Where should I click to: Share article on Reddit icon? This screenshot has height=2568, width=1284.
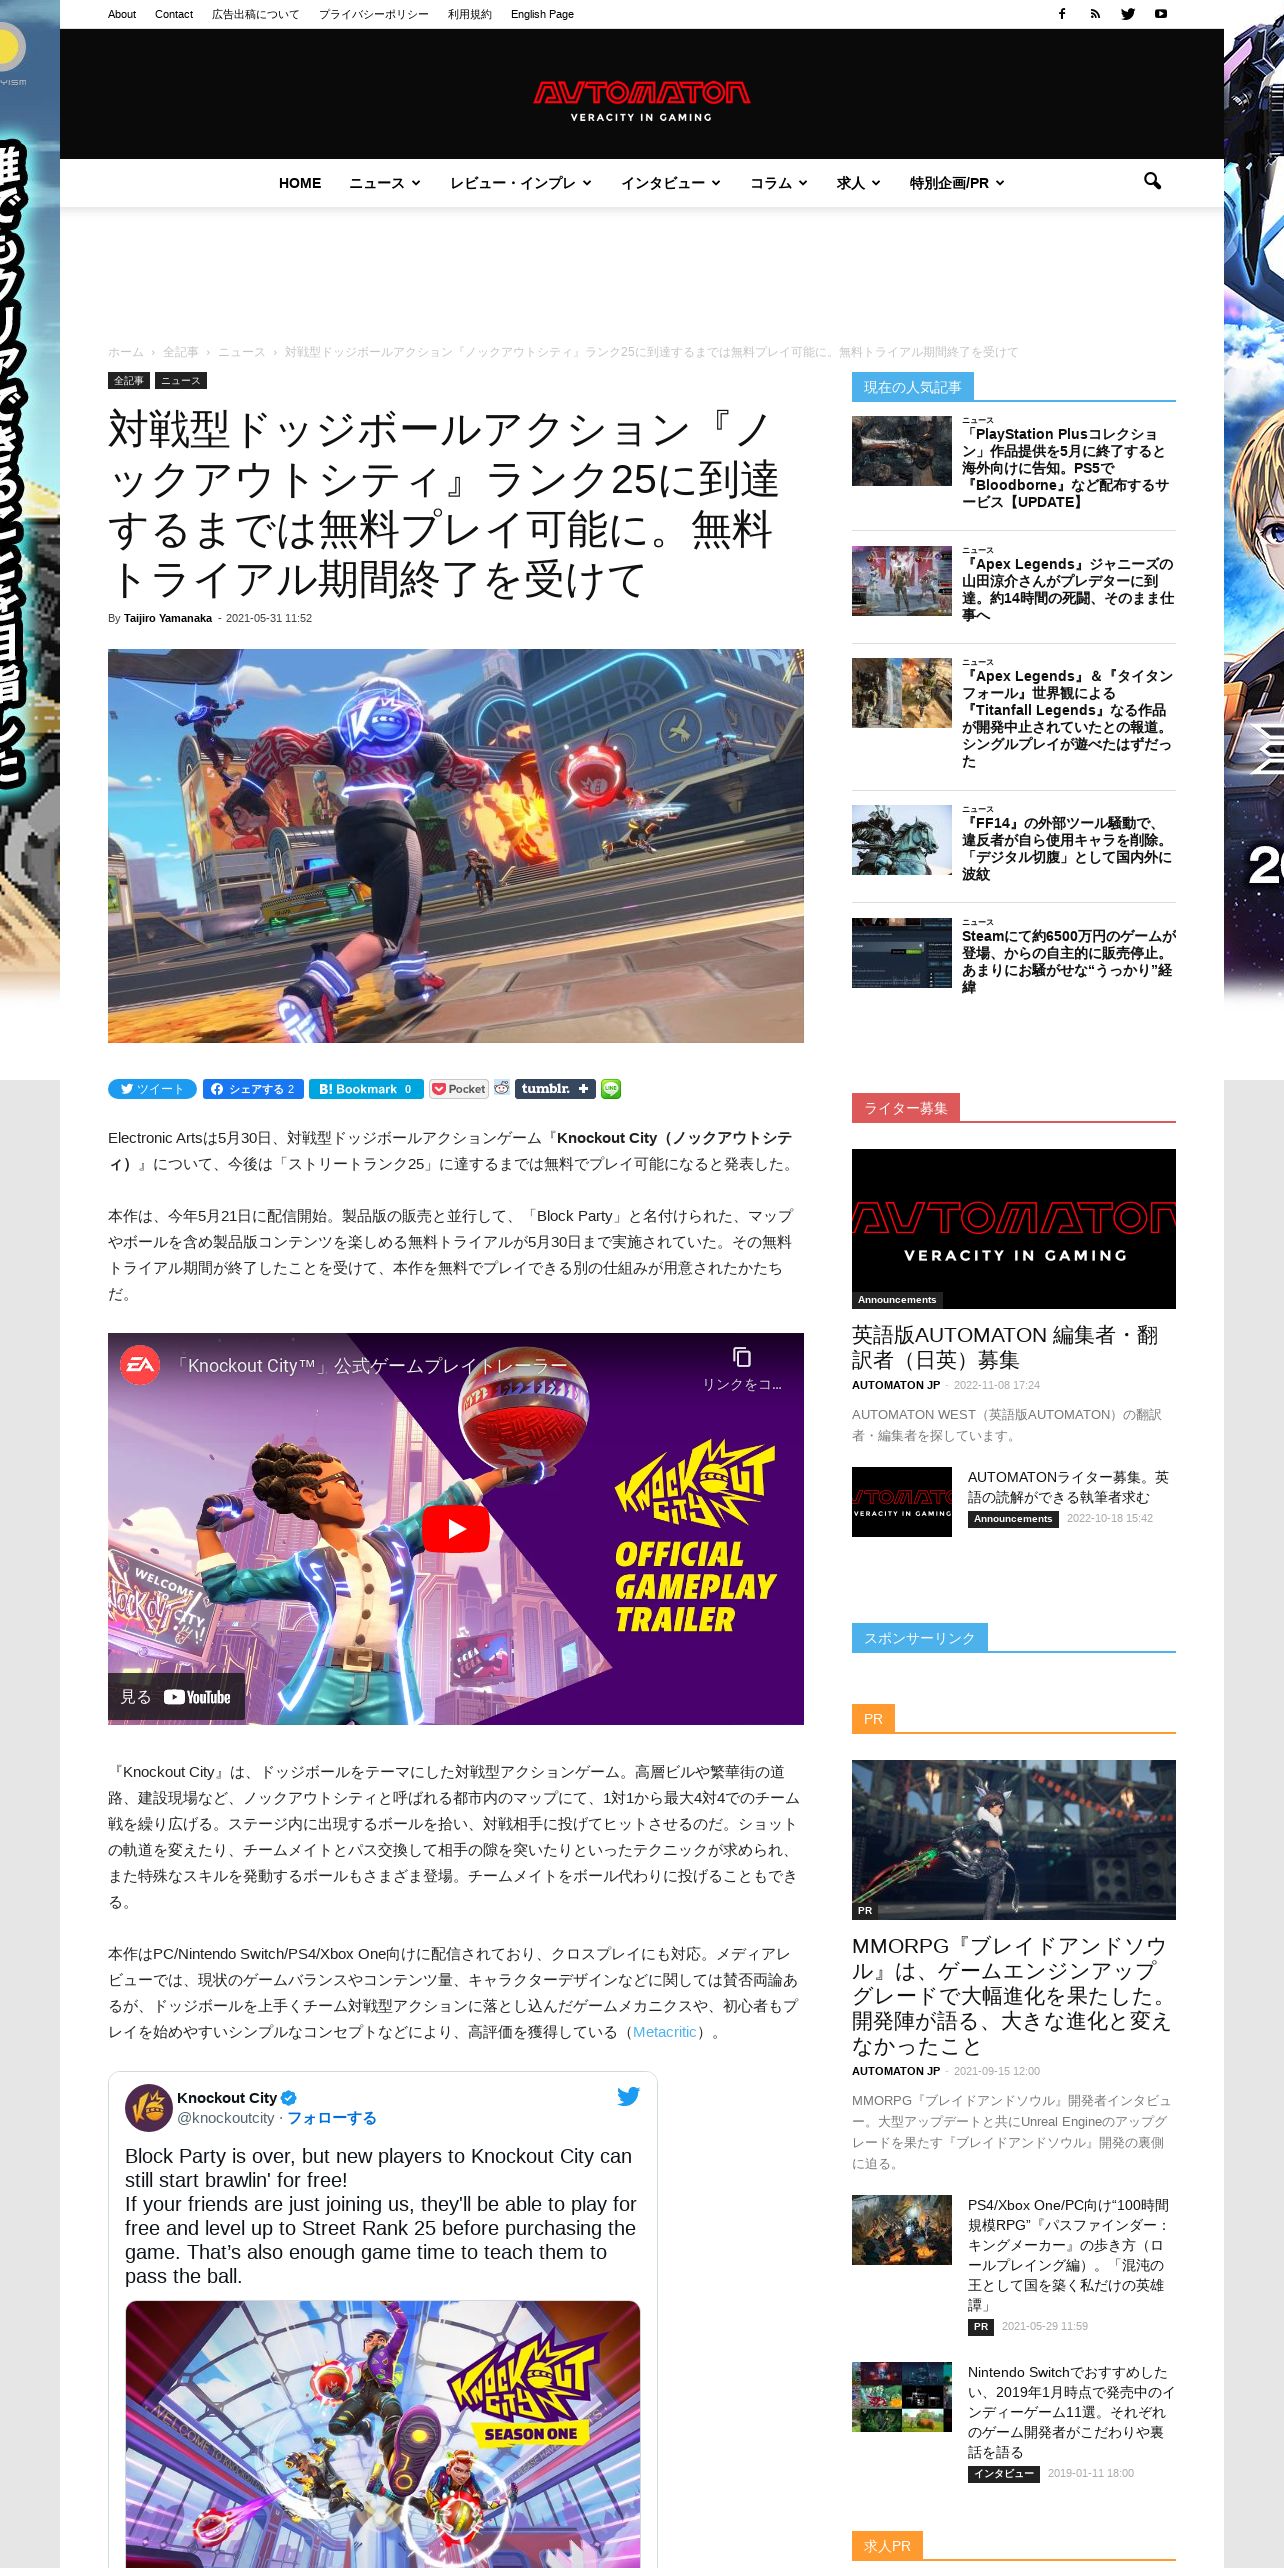tap(502, 1088)
